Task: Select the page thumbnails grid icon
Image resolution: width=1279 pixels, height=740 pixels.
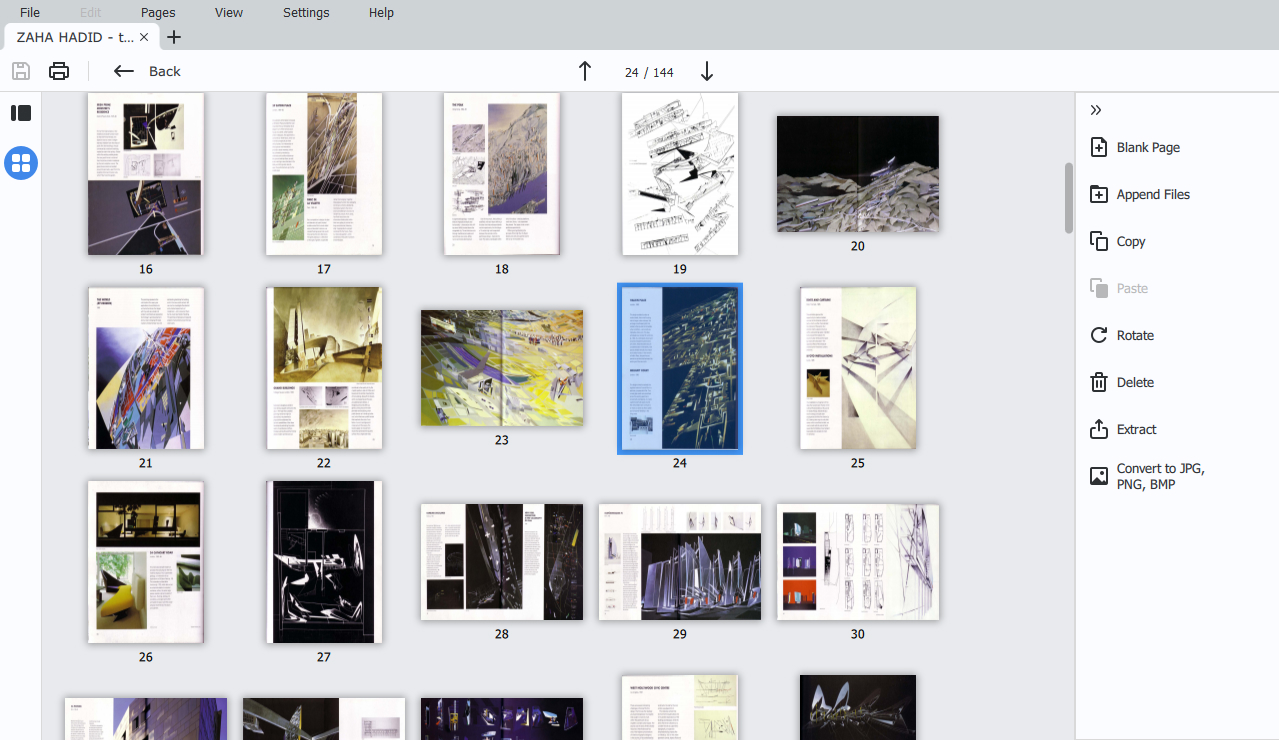Action: (x=21, y=162)
